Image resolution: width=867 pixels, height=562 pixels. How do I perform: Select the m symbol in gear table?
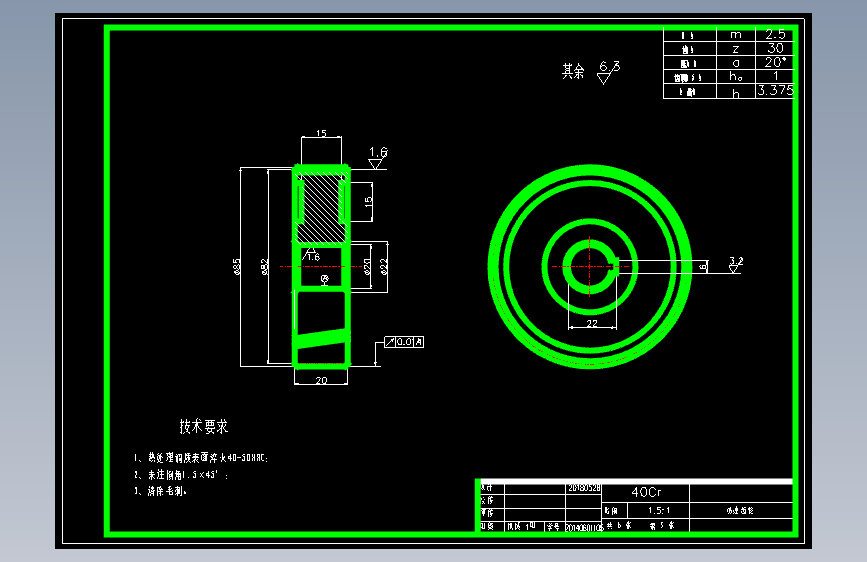[735, 35]
